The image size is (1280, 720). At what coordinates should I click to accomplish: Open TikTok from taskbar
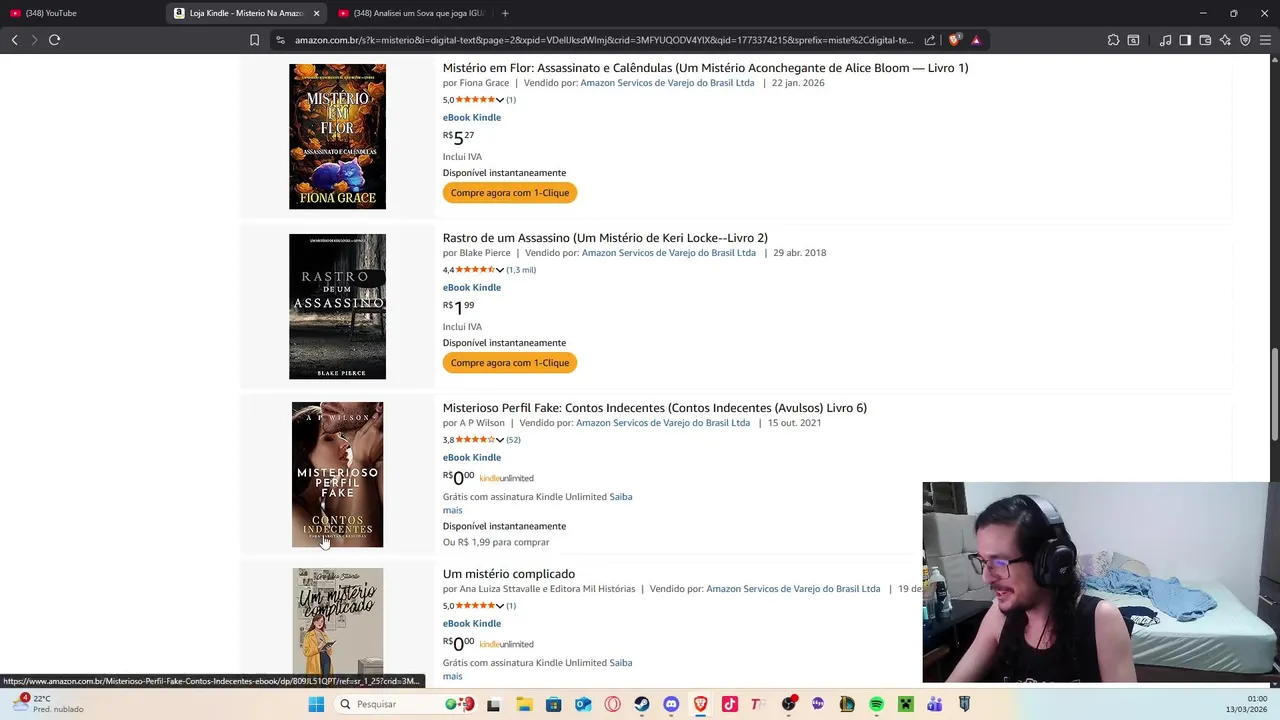[730, 704]
